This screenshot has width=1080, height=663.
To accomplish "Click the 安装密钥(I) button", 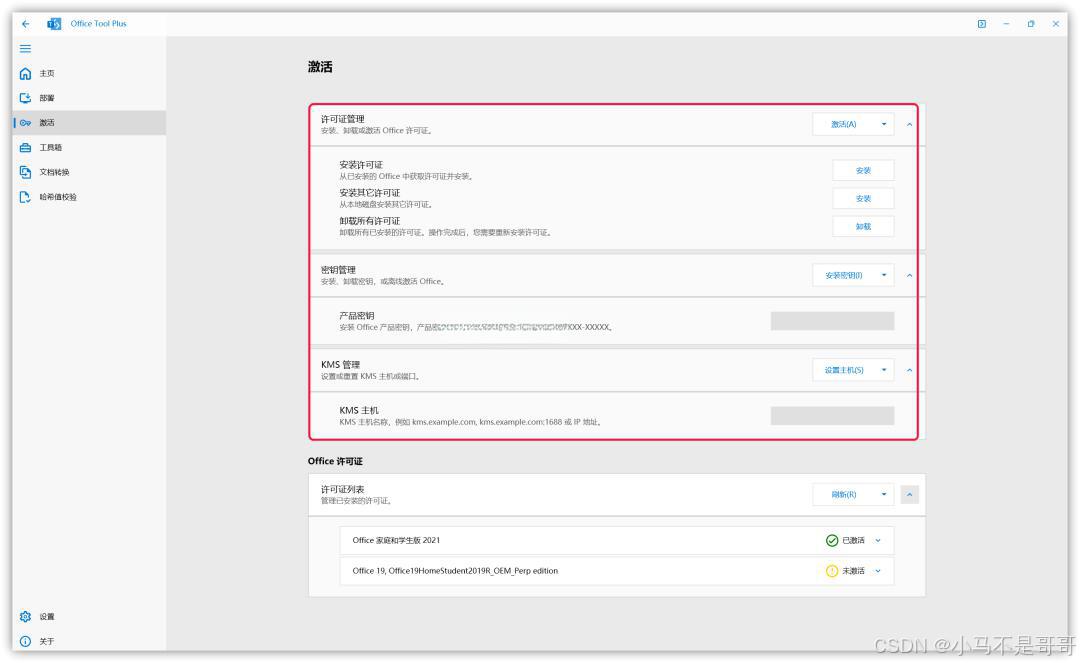I will [844, 275].
